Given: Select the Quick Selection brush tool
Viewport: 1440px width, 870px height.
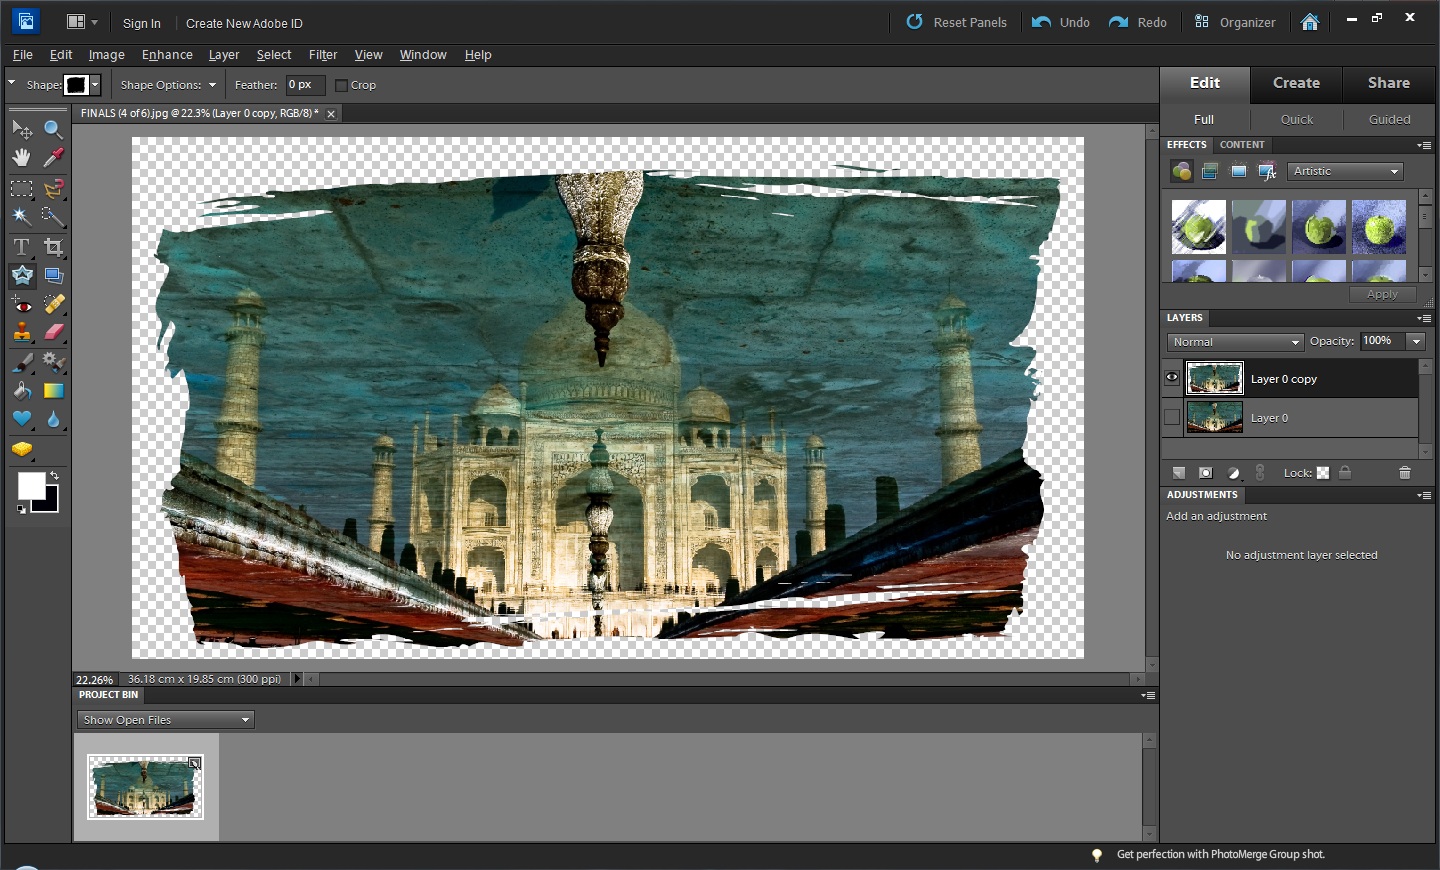Looking at the screenshot, I should [x=54, y=216].
